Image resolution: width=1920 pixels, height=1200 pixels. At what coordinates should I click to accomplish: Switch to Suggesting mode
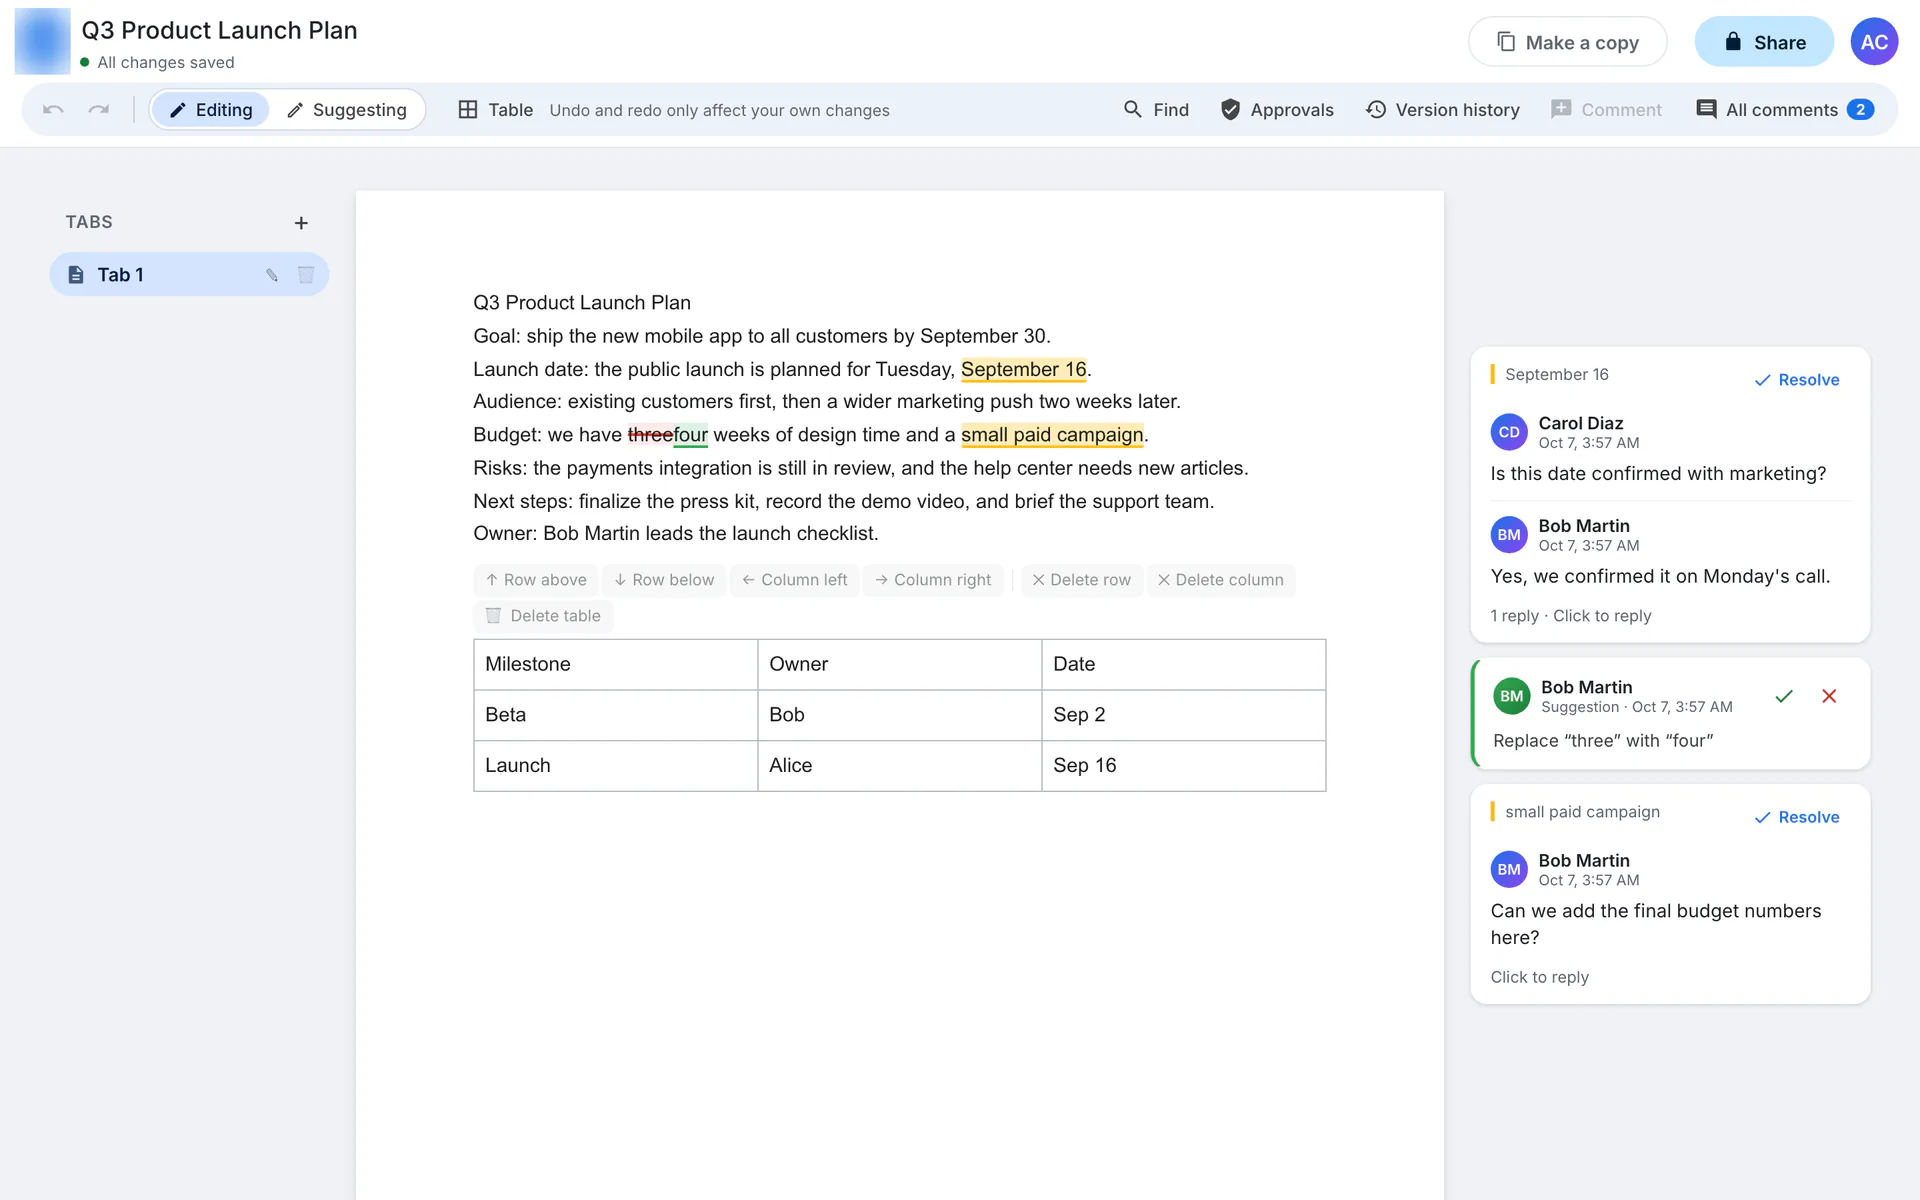[347, 110]
